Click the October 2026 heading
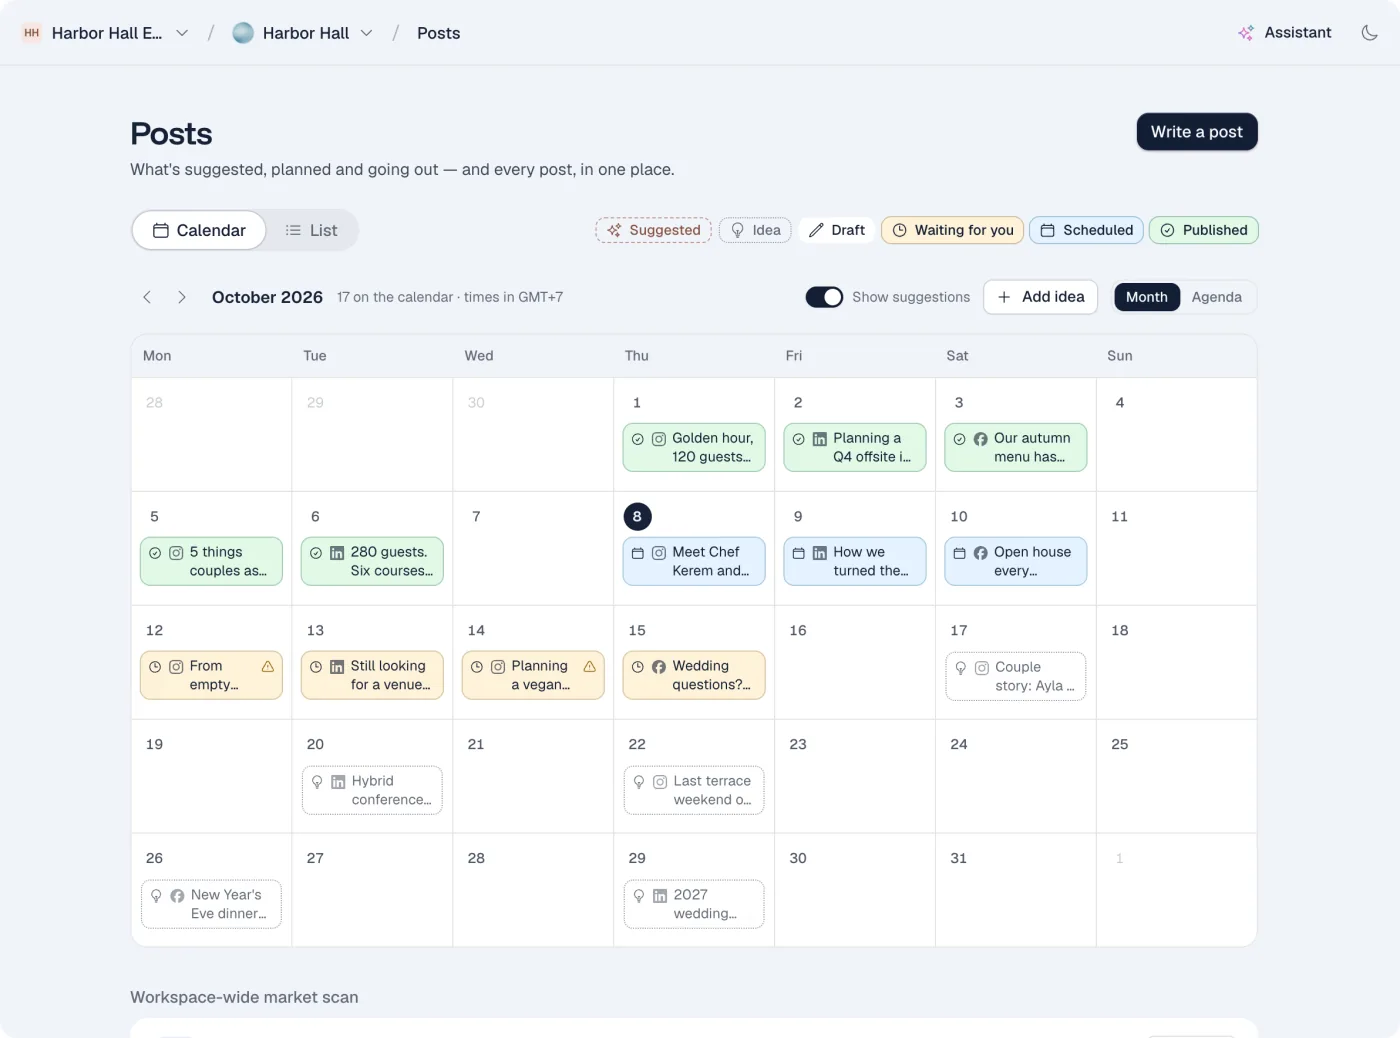This screenshot has height=1038, width=1400. (x=267, y=297)
